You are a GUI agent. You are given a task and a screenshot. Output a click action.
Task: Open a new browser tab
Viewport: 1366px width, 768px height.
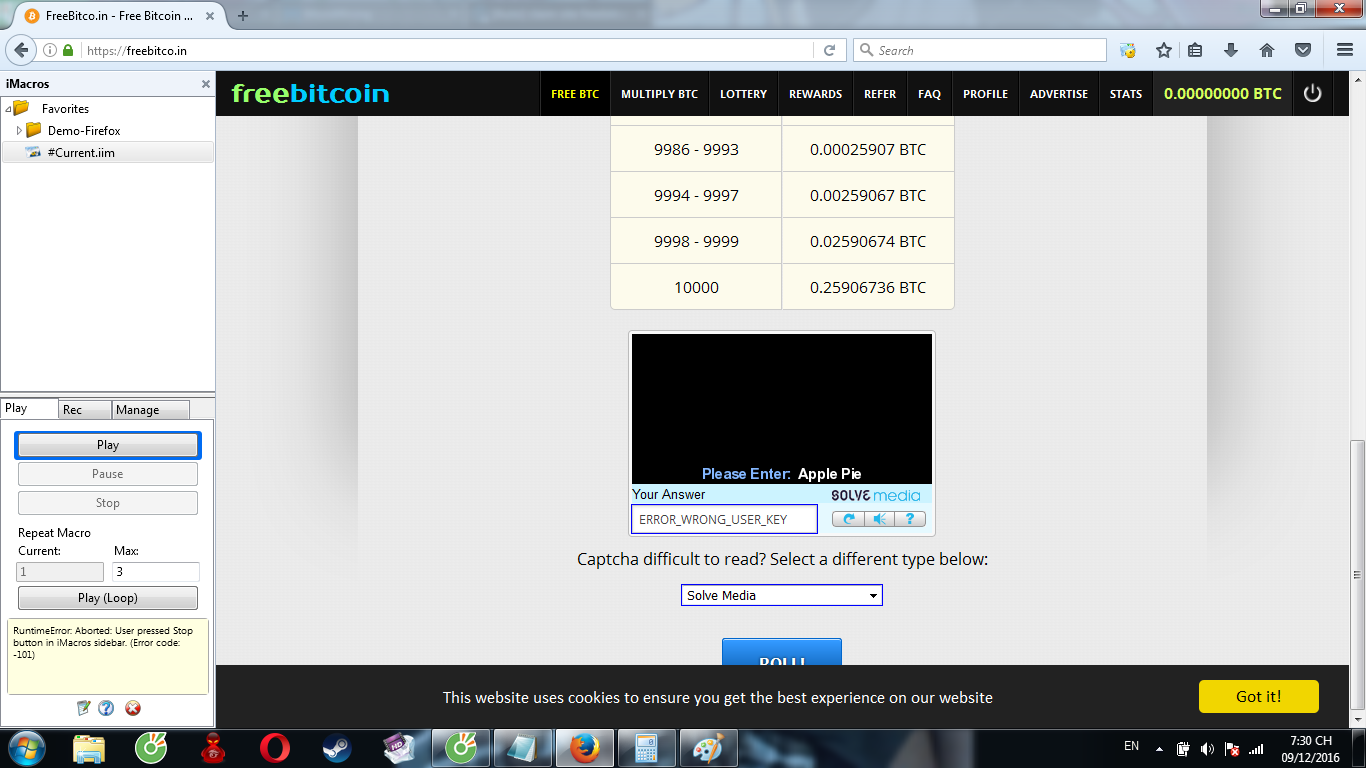[243, 15]
